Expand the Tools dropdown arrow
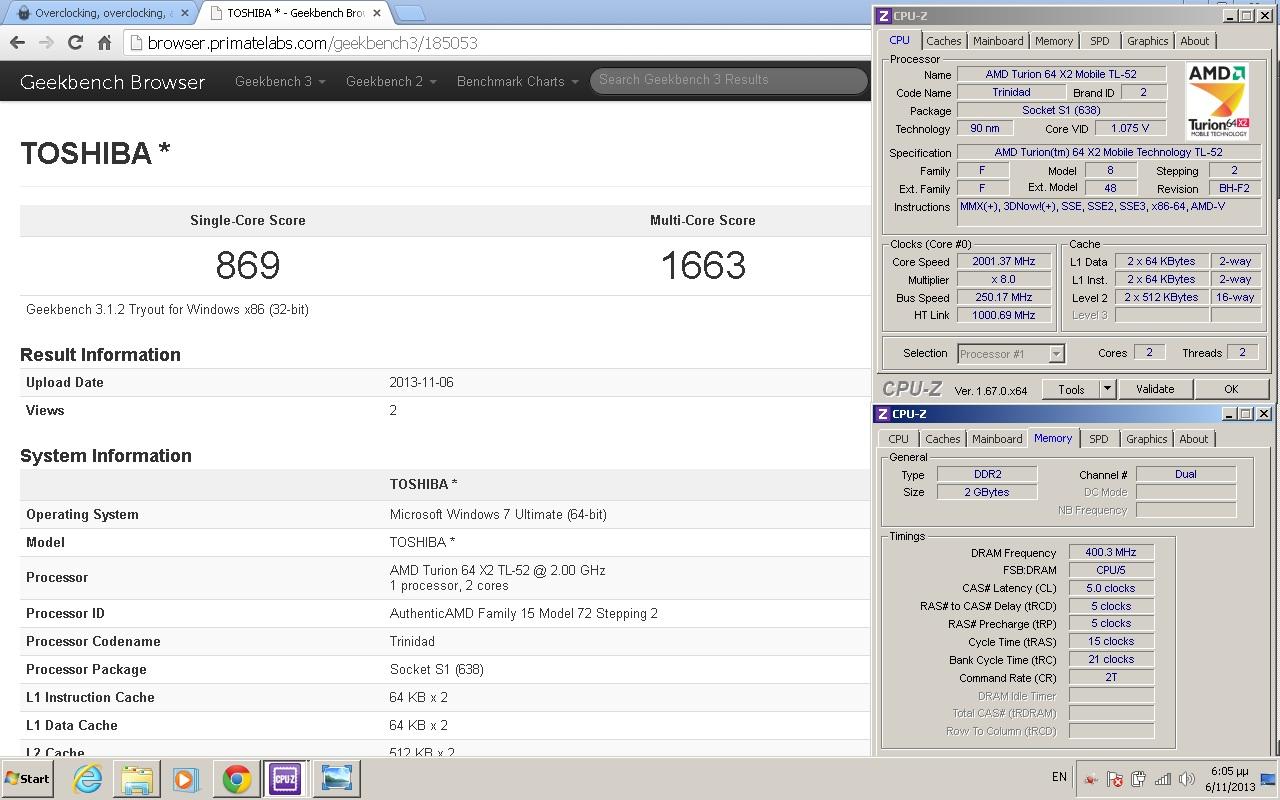 tap(1107, 389)
